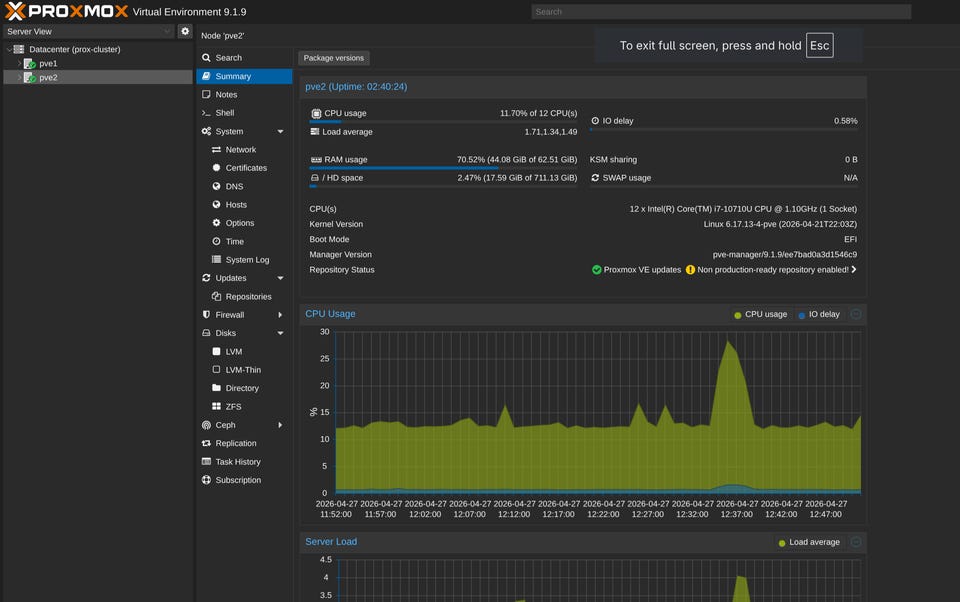Expand the pve2 tree node arrow
960x602 pixels.
click(19, 78)
